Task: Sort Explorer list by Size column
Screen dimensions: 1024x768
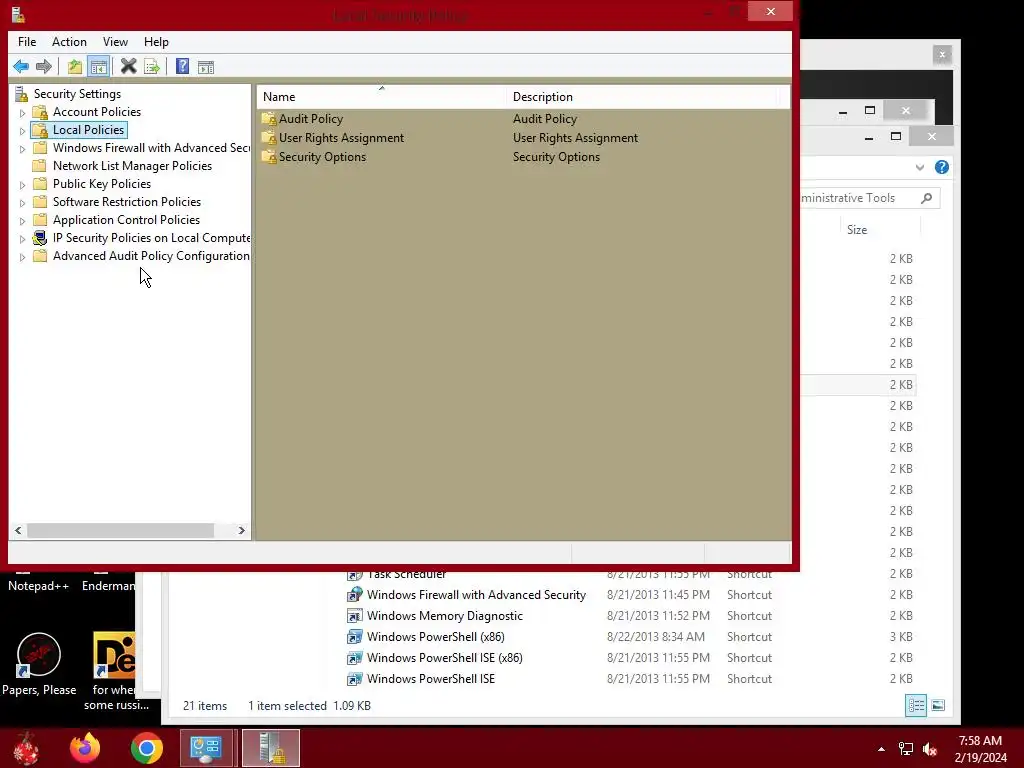Action: pos(857,230)
